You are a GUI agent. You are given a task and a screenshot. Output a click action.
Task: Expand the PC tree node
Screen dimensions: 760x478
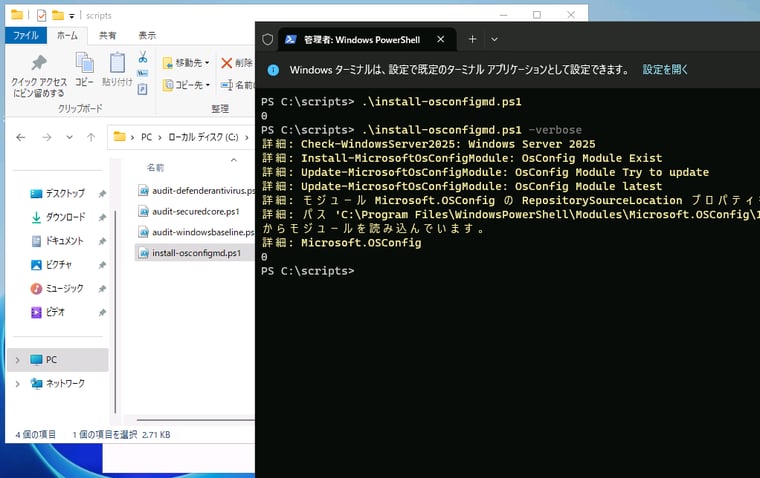17,360
